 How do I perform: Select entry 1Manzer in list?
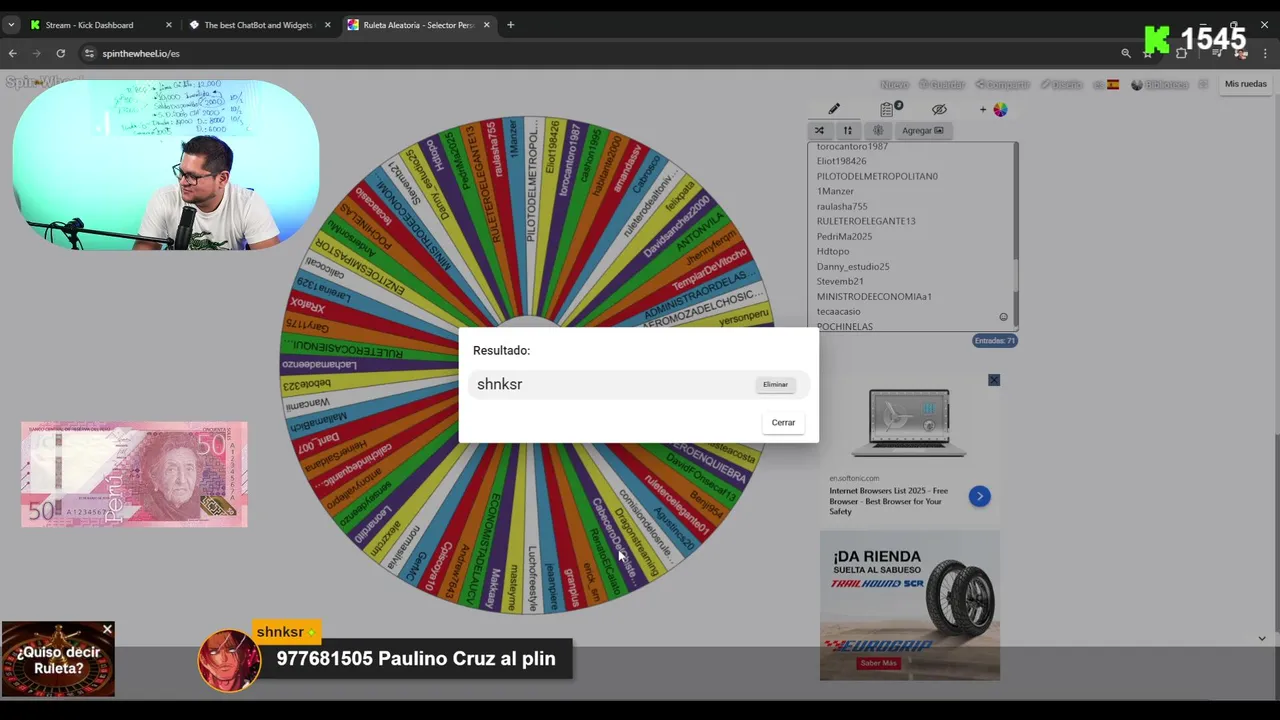pos(835,191)
